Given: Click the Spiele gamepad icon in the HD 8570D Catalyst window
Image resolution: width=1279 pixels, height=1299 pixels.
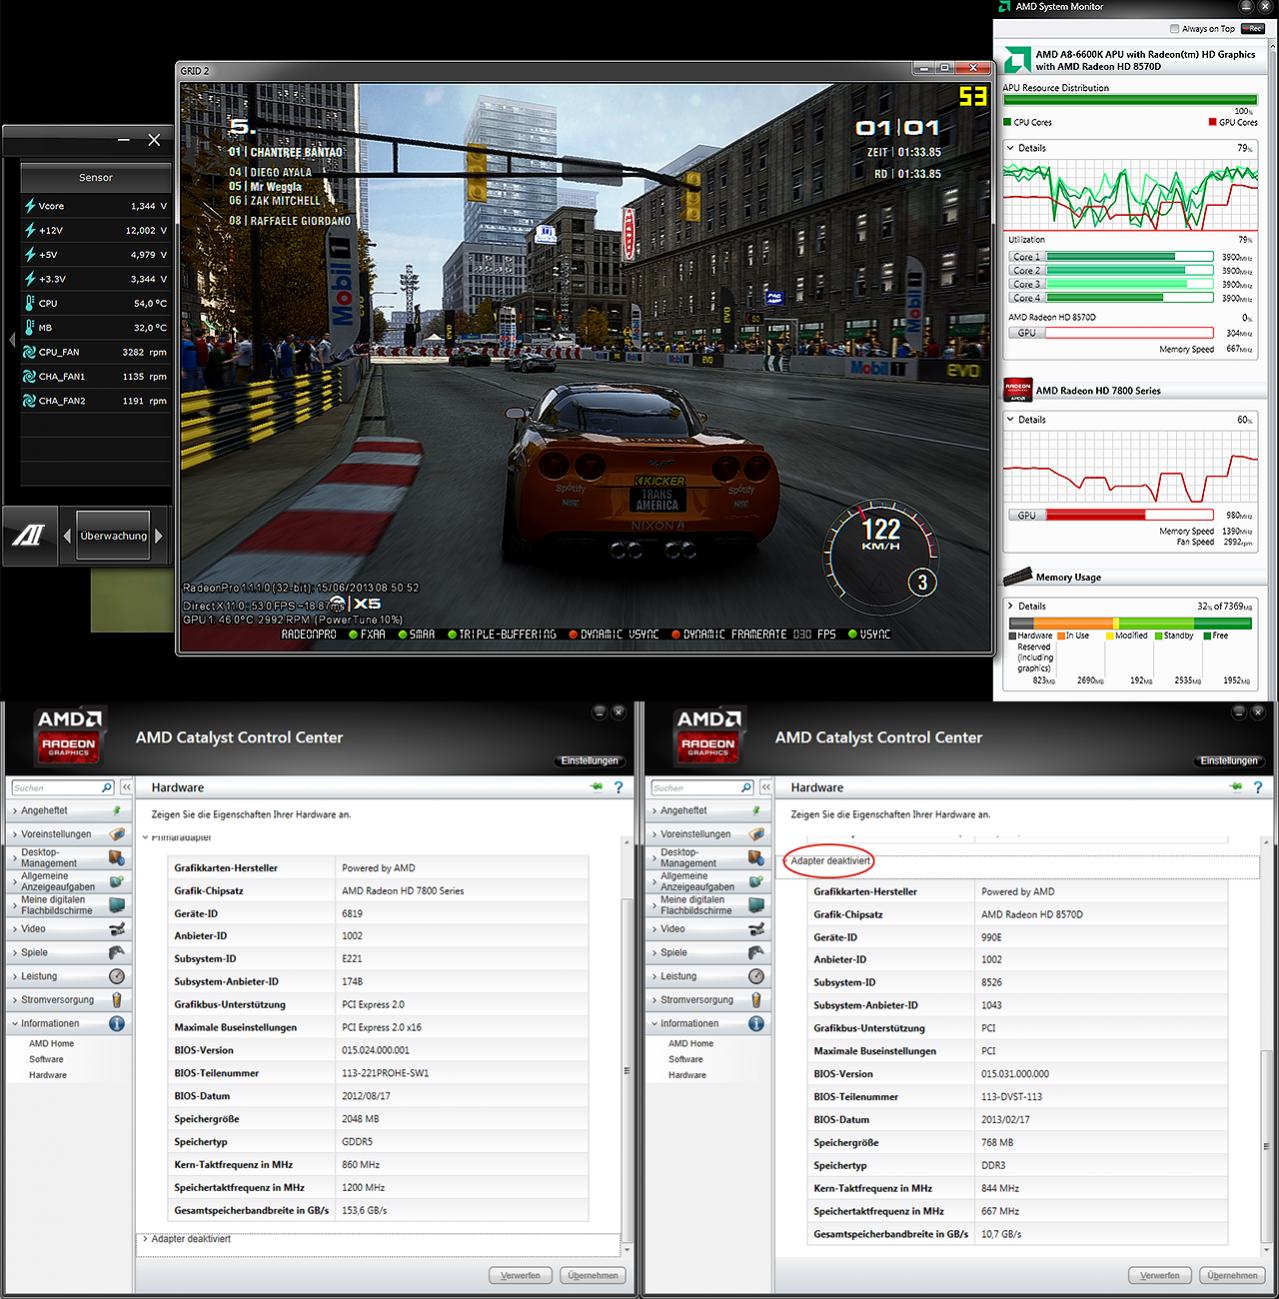Looking at the screenshot, I should click(756, 952).
